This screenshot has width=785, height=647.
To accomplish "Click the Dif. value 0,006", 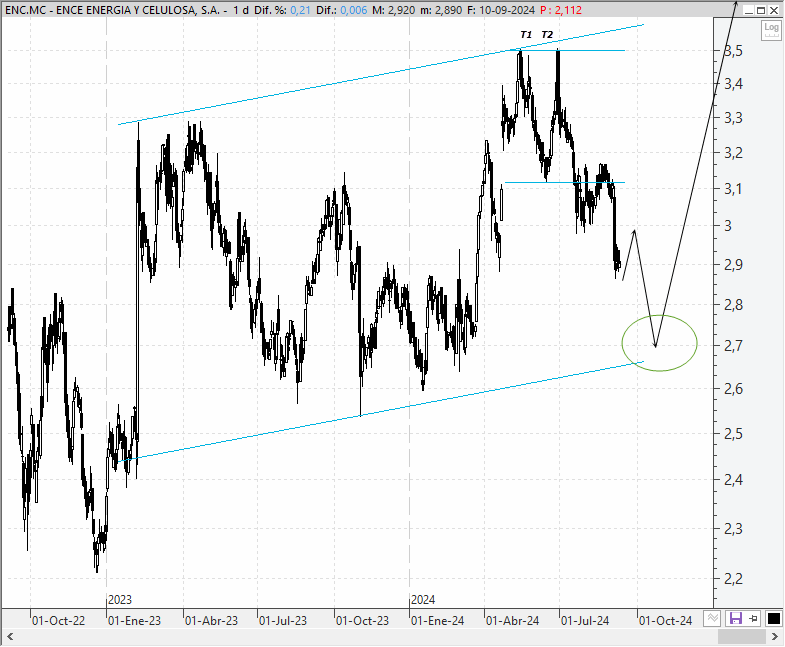I will pos(353,10).
